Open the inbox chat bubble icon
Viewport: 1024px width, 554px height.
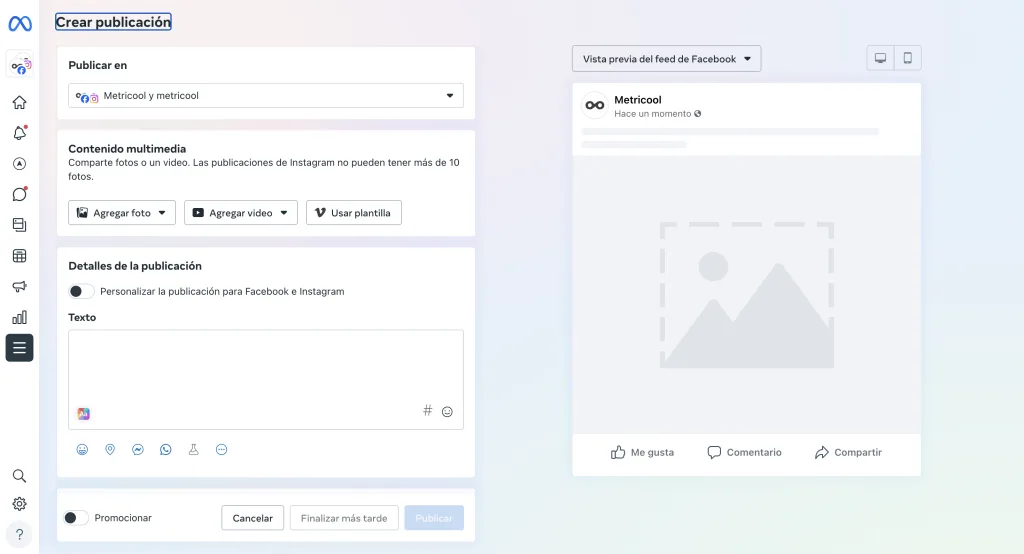[x=20, y=194]
